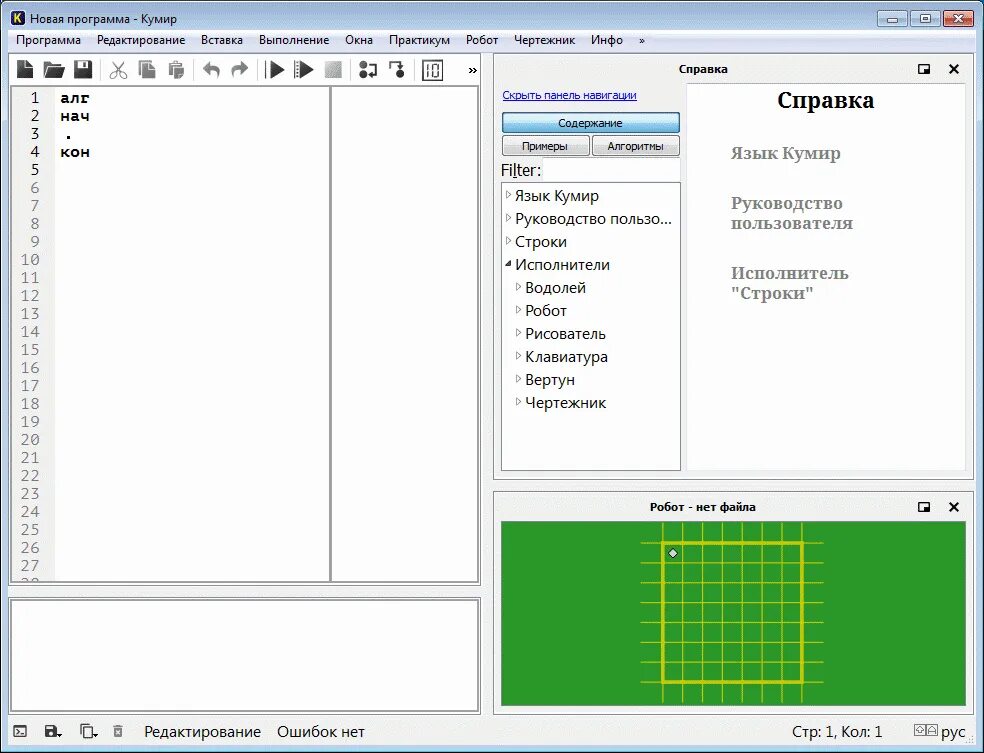Click кон keyword on line 4
Image resolution: width=984 pixels, height=753 pixels.
click(x=75, y=152)
